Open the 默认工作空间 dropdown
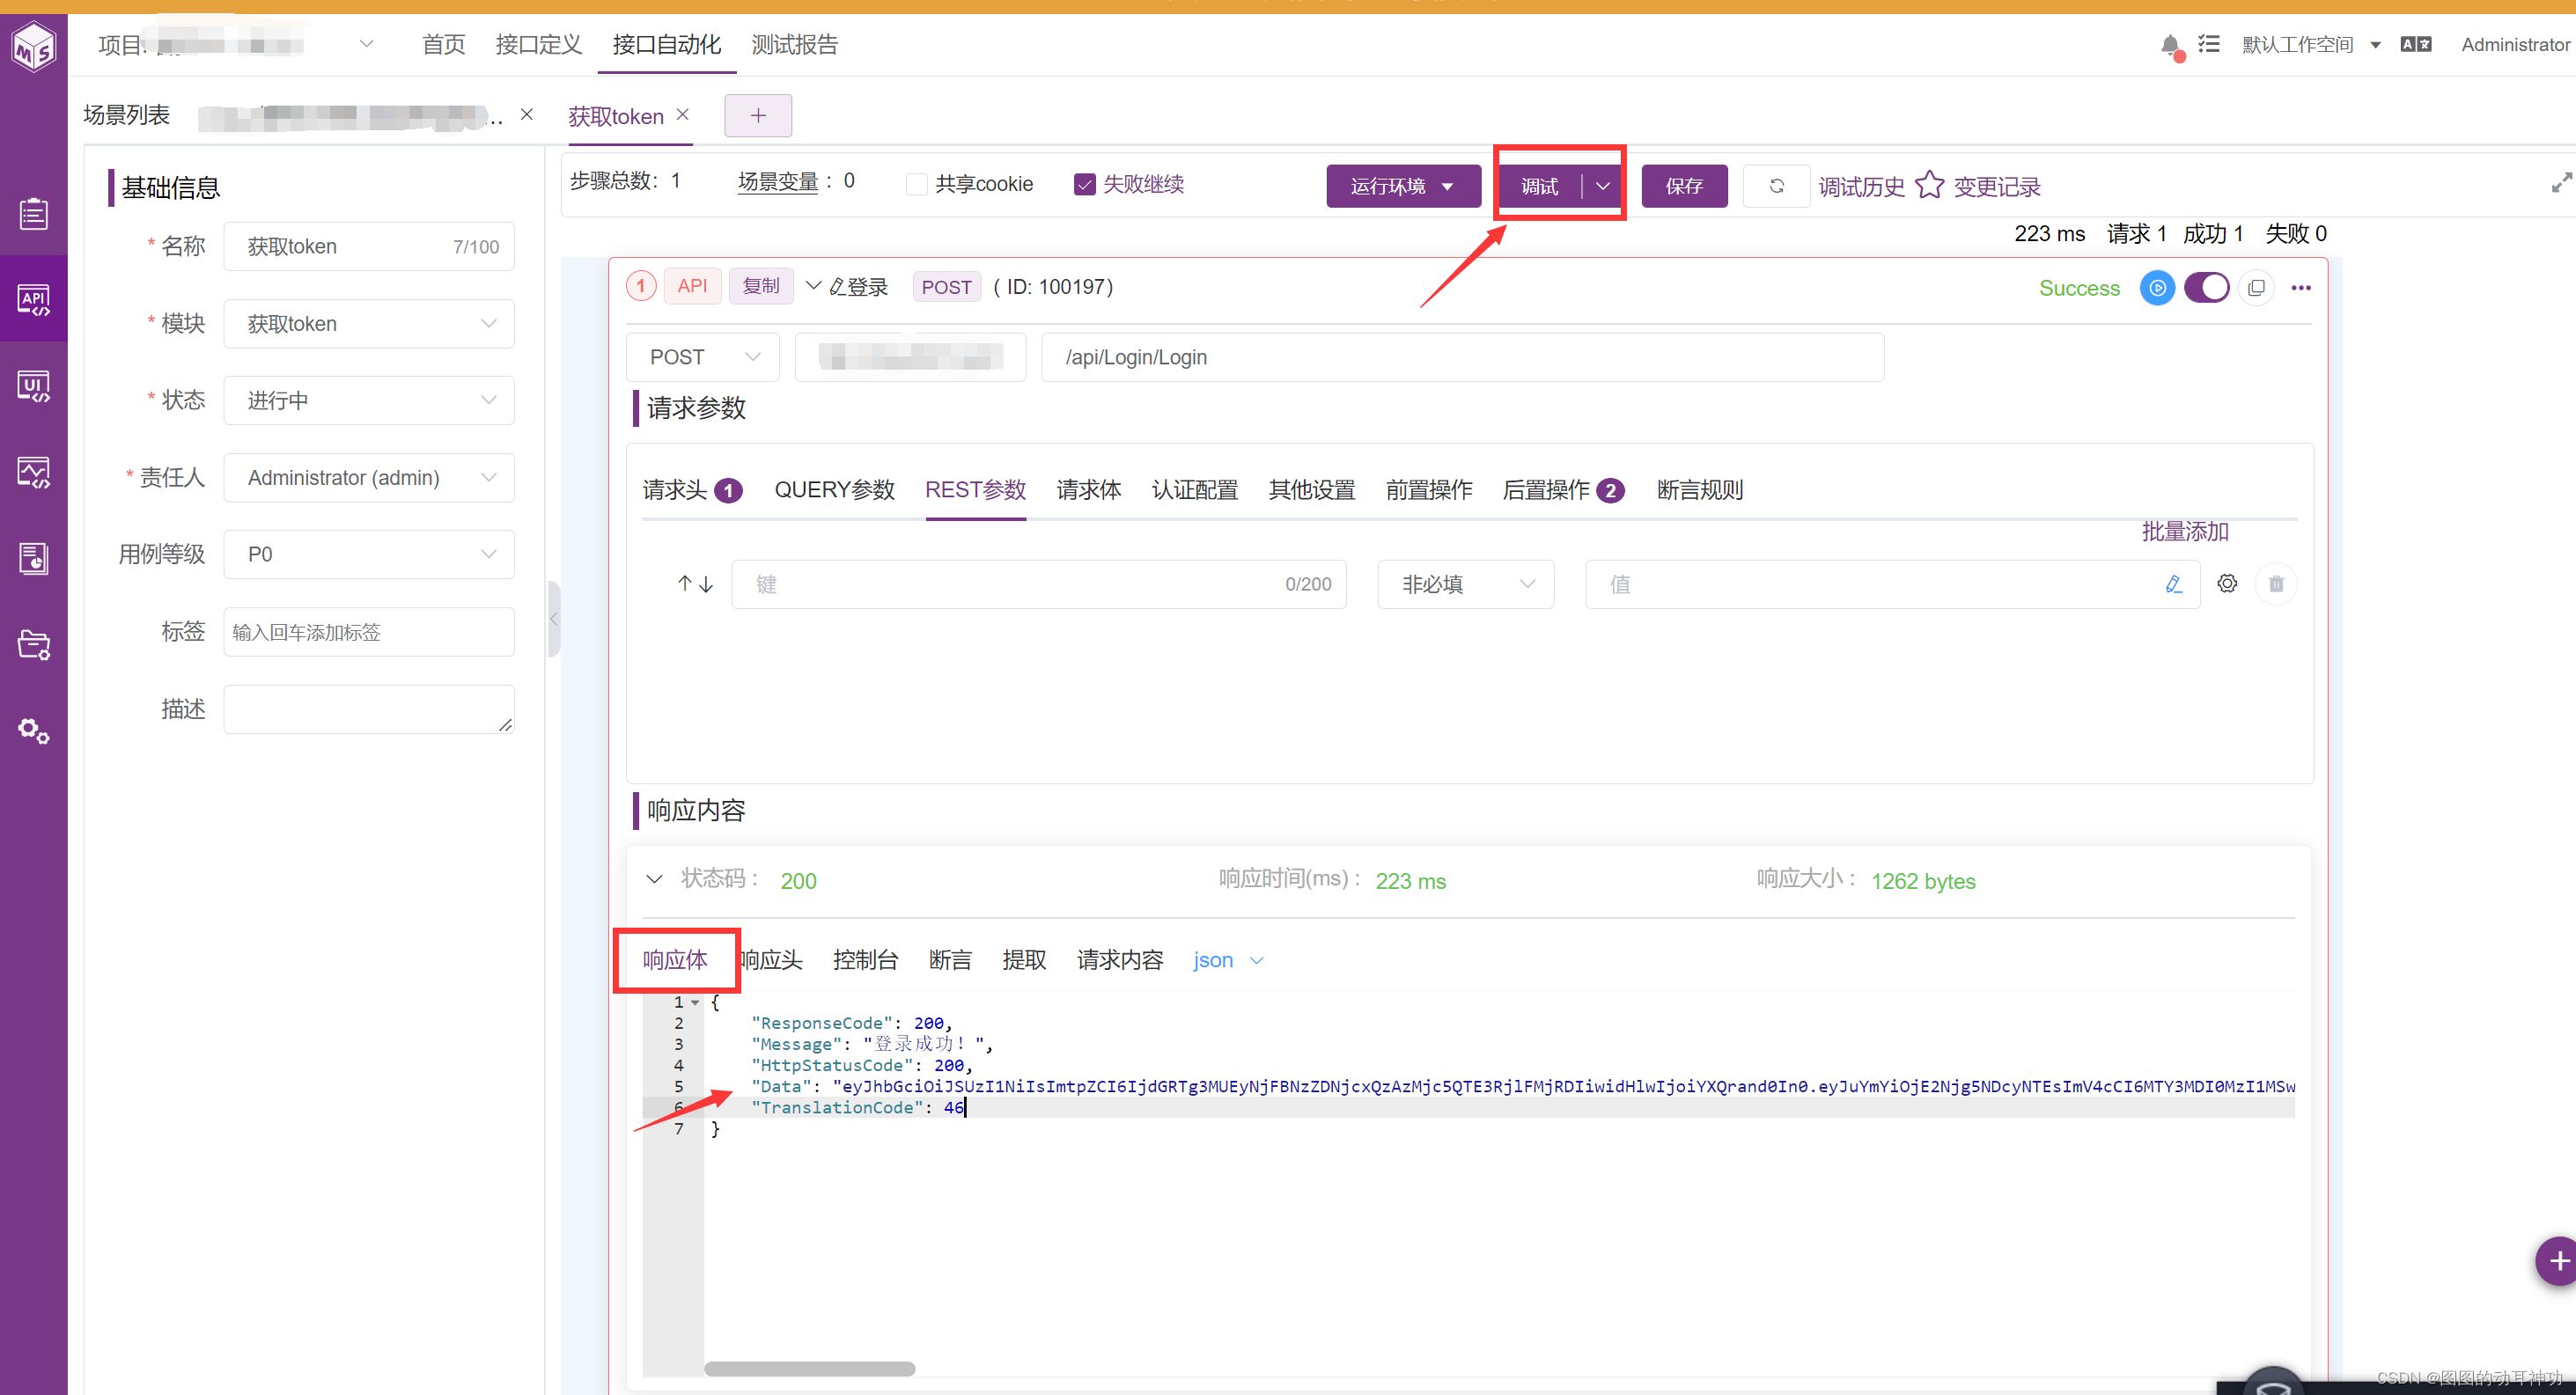 coord(2310,45)
